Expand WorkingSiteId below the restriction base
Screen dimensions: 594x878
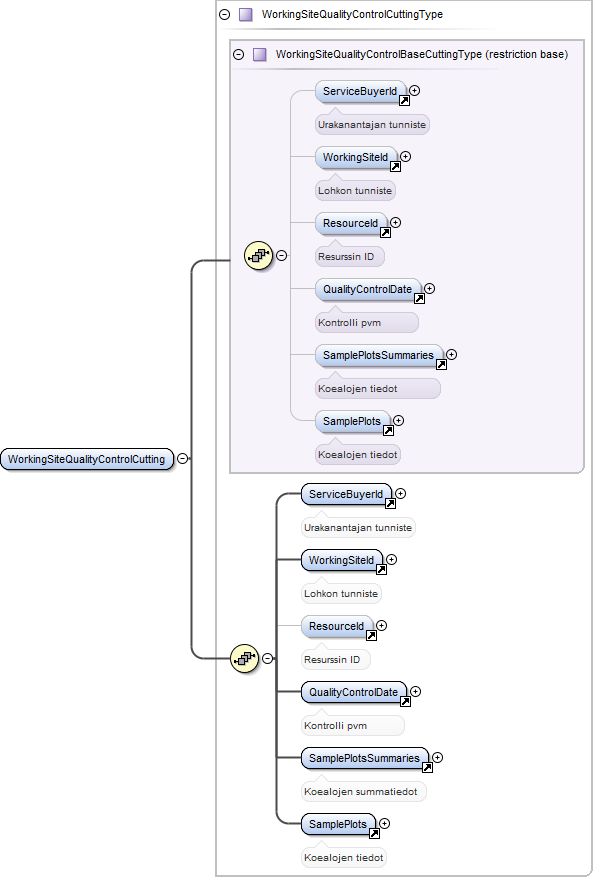click(391, 559)
